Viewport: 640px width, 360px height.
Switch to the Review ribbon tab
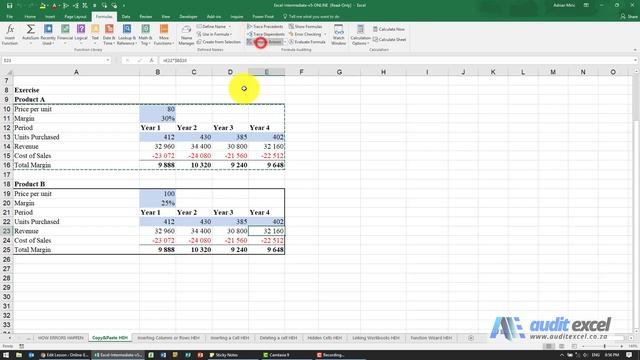pos(146,17)
